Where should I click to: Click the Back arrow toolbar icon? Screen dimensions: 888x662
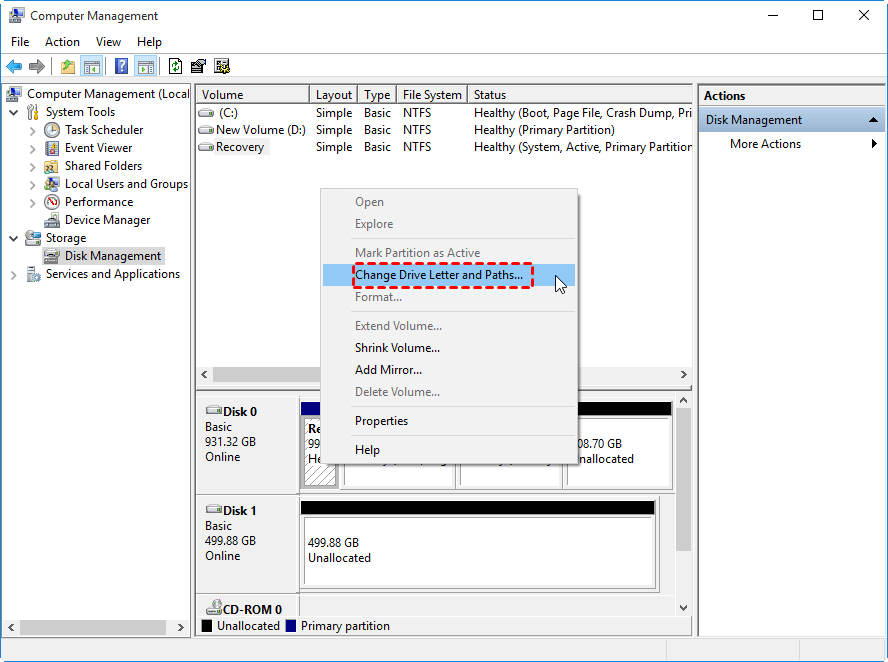(x=14, y=67)
